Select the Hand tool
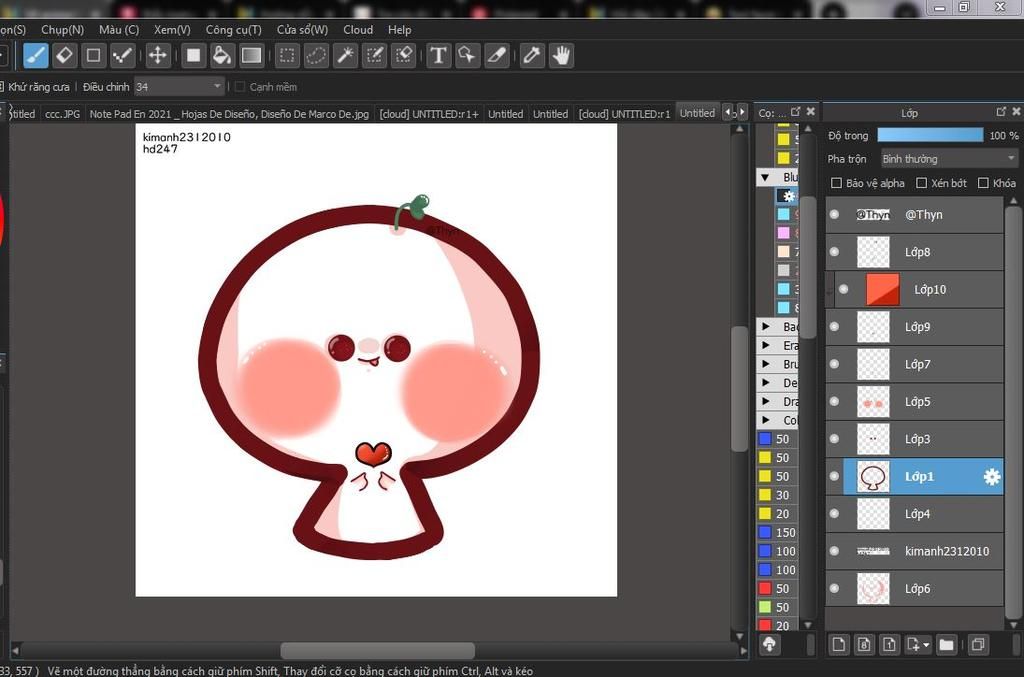1024x677 pixels. click(561, 56)
